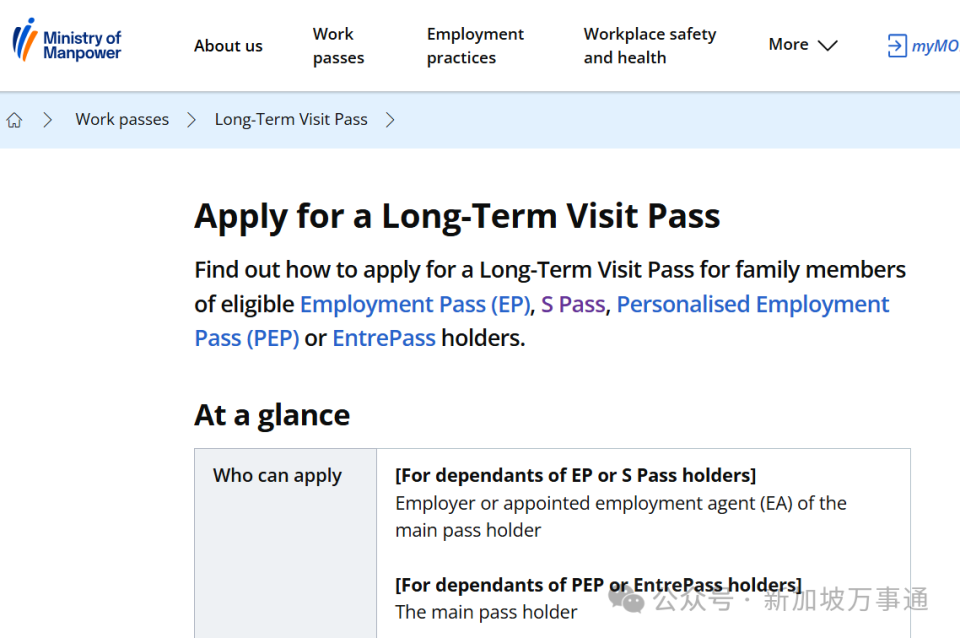Click the Work passes breadcrumb link

point(122,120)
